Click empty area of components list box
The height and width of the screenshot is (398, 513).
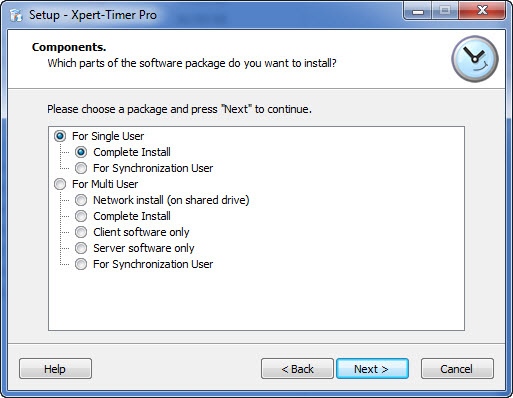click(x=256, y=300)
